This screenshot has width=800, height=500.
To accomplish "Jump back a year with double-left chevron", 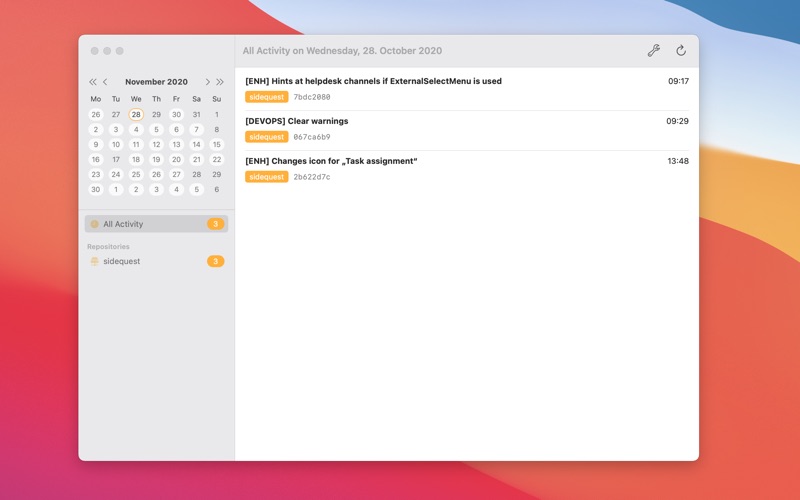I will click(92, 82).
